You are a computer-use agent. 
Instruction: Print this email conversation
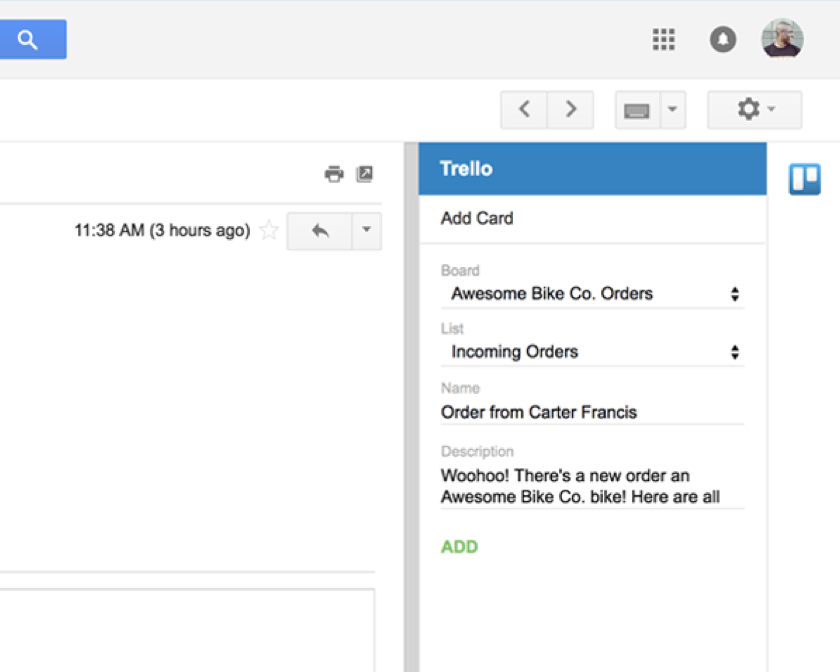(334, 174)
